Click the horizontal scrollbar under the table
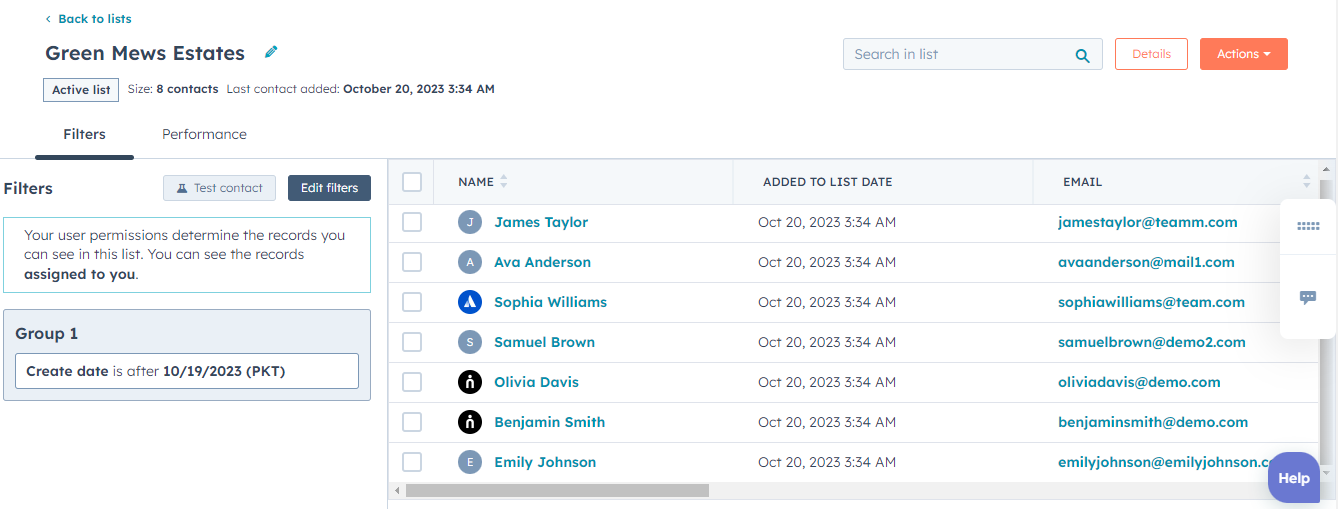The width and height of the screenshot is (1338, 509). 557,491
